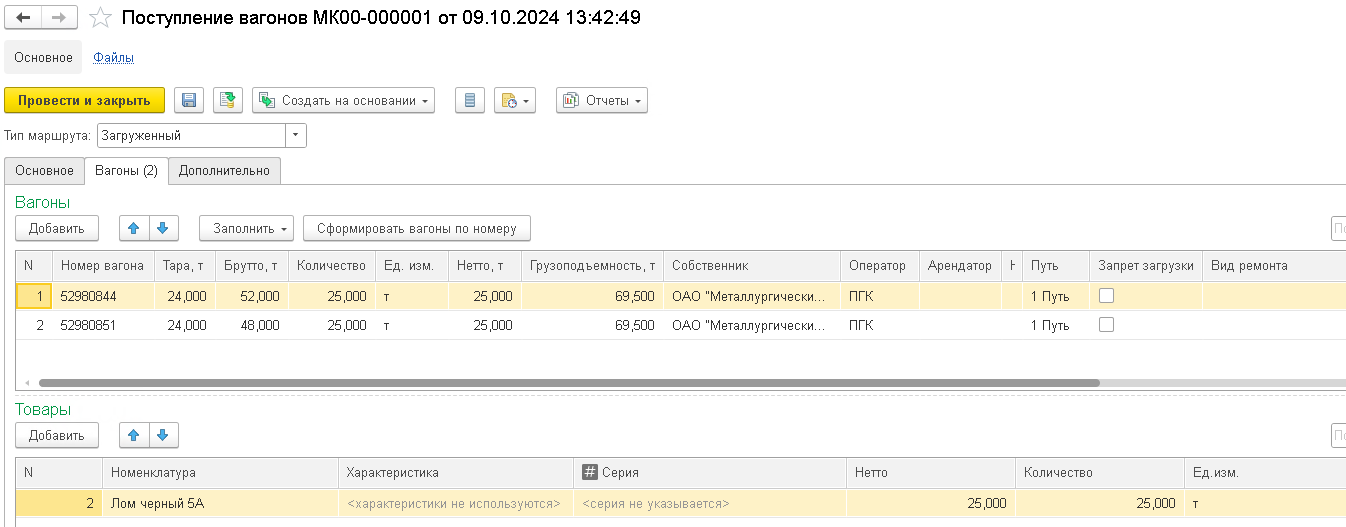Screen dimensions: 1346x527
Task: Open the document movements list icon
Action: [470, 100]
